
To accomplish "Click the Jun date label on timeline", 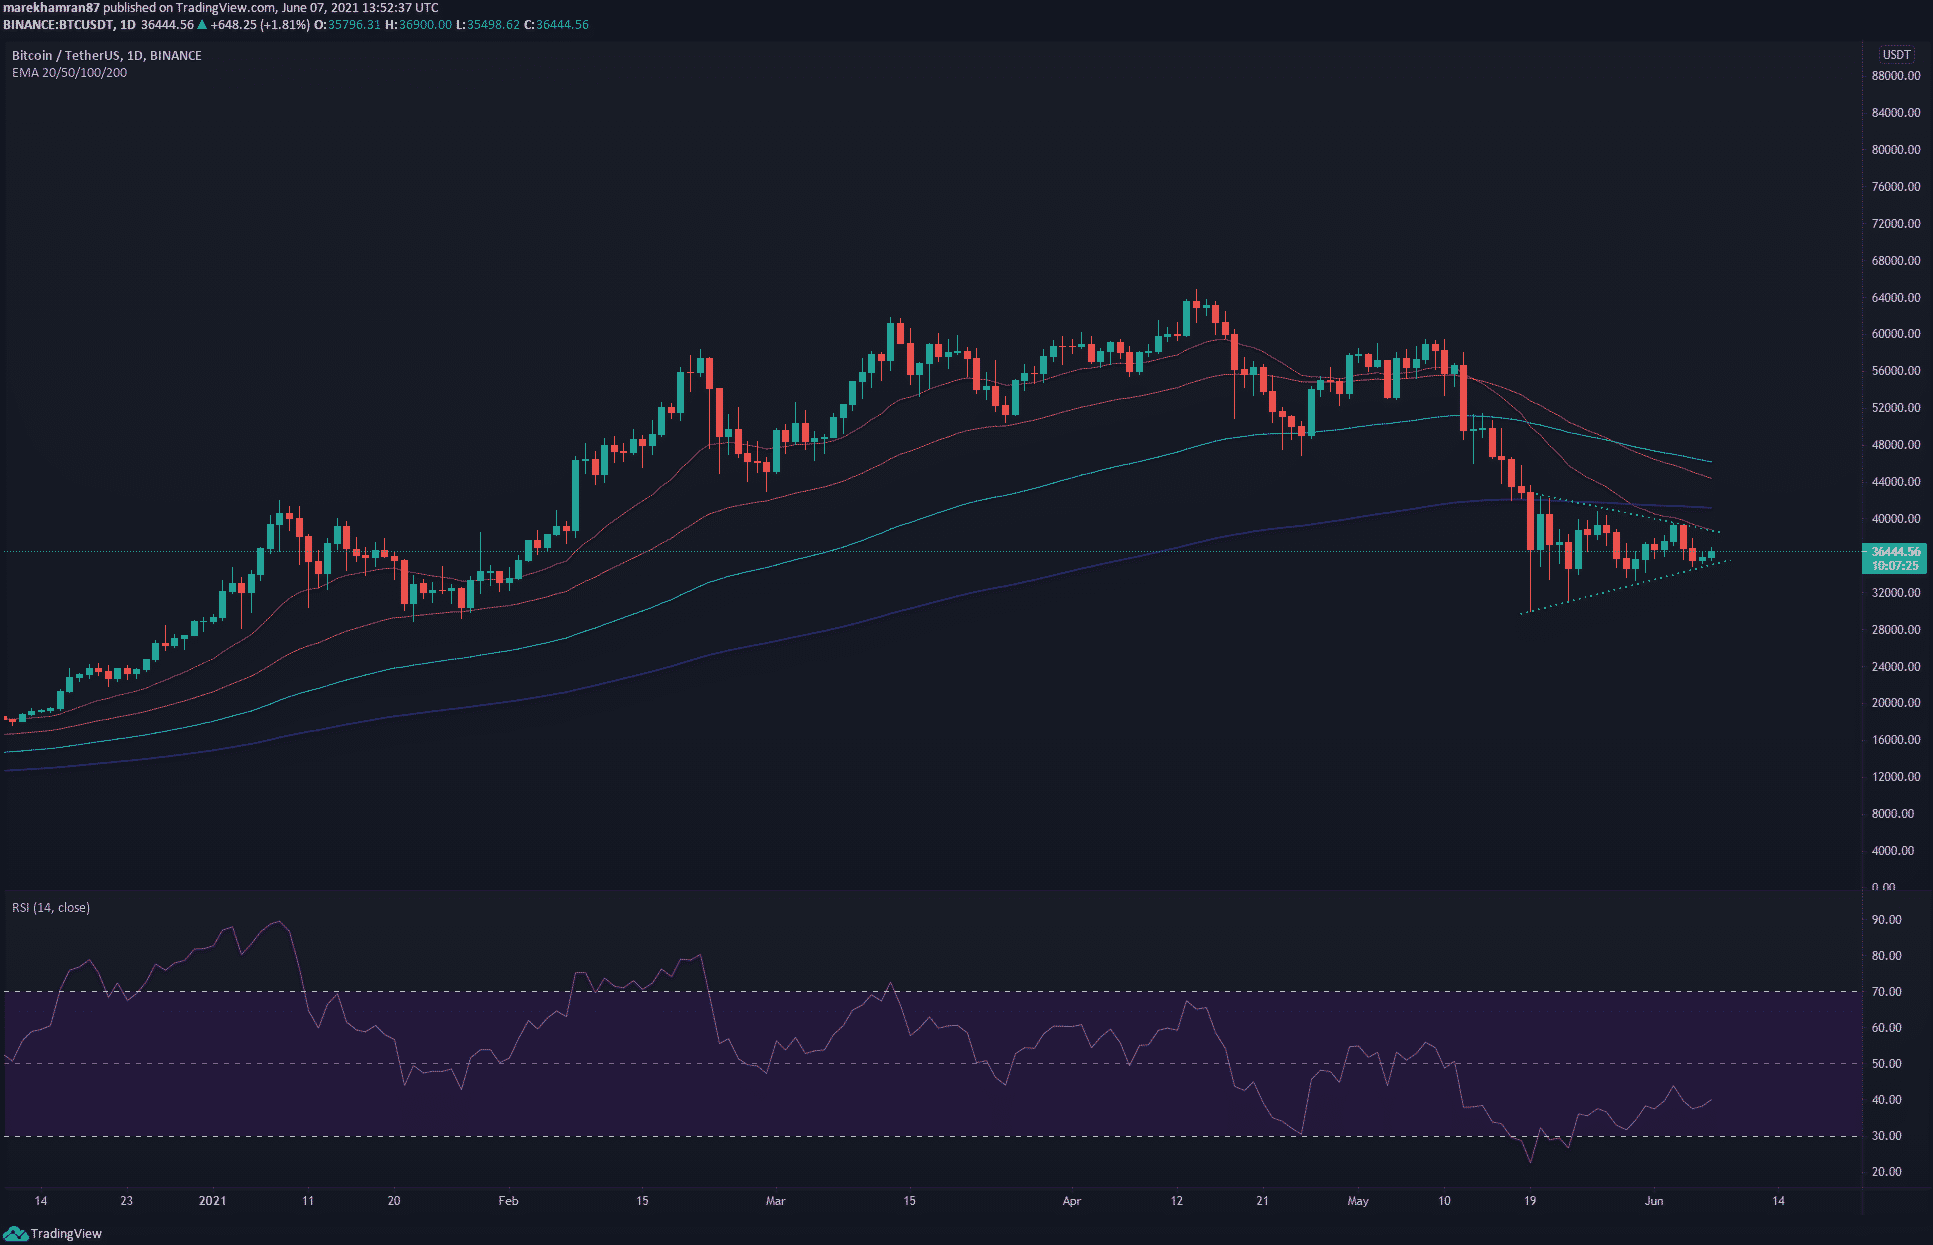I will 1654,1200.
